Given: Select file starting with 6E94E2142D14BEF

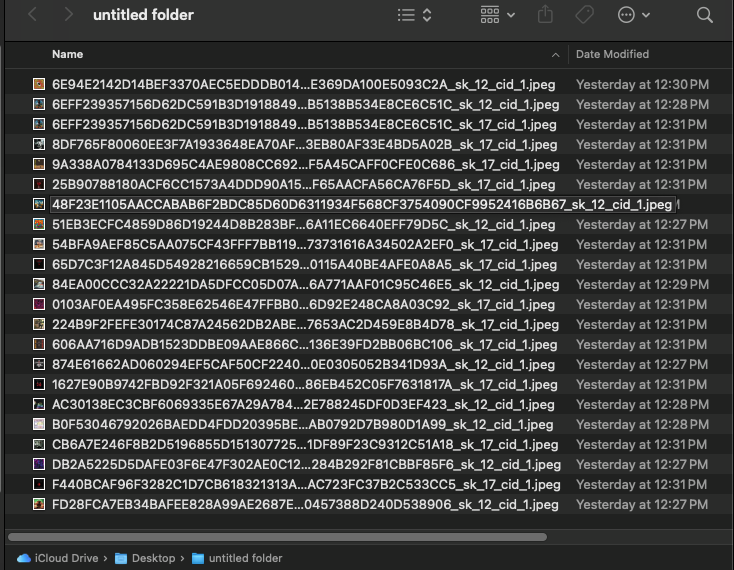Looking at the screenshot, I should (x=303, y=84).
